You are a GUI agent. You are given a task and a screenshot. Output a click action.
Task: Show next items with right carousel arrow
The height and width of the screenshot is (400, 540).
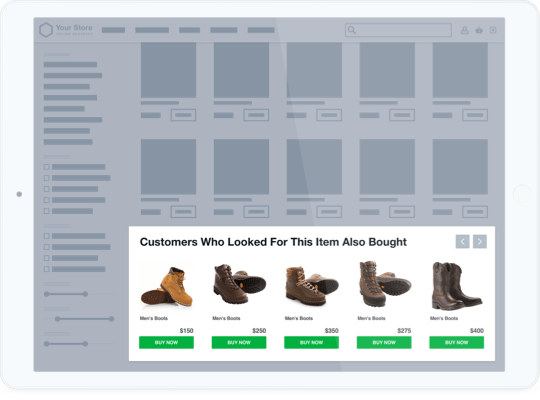pos(480,242)
